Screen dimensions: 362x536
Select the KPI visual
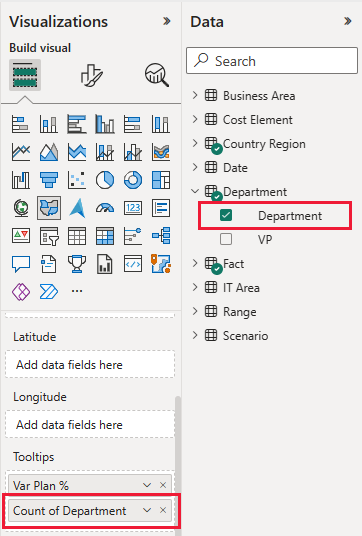[x=21, y=236]
